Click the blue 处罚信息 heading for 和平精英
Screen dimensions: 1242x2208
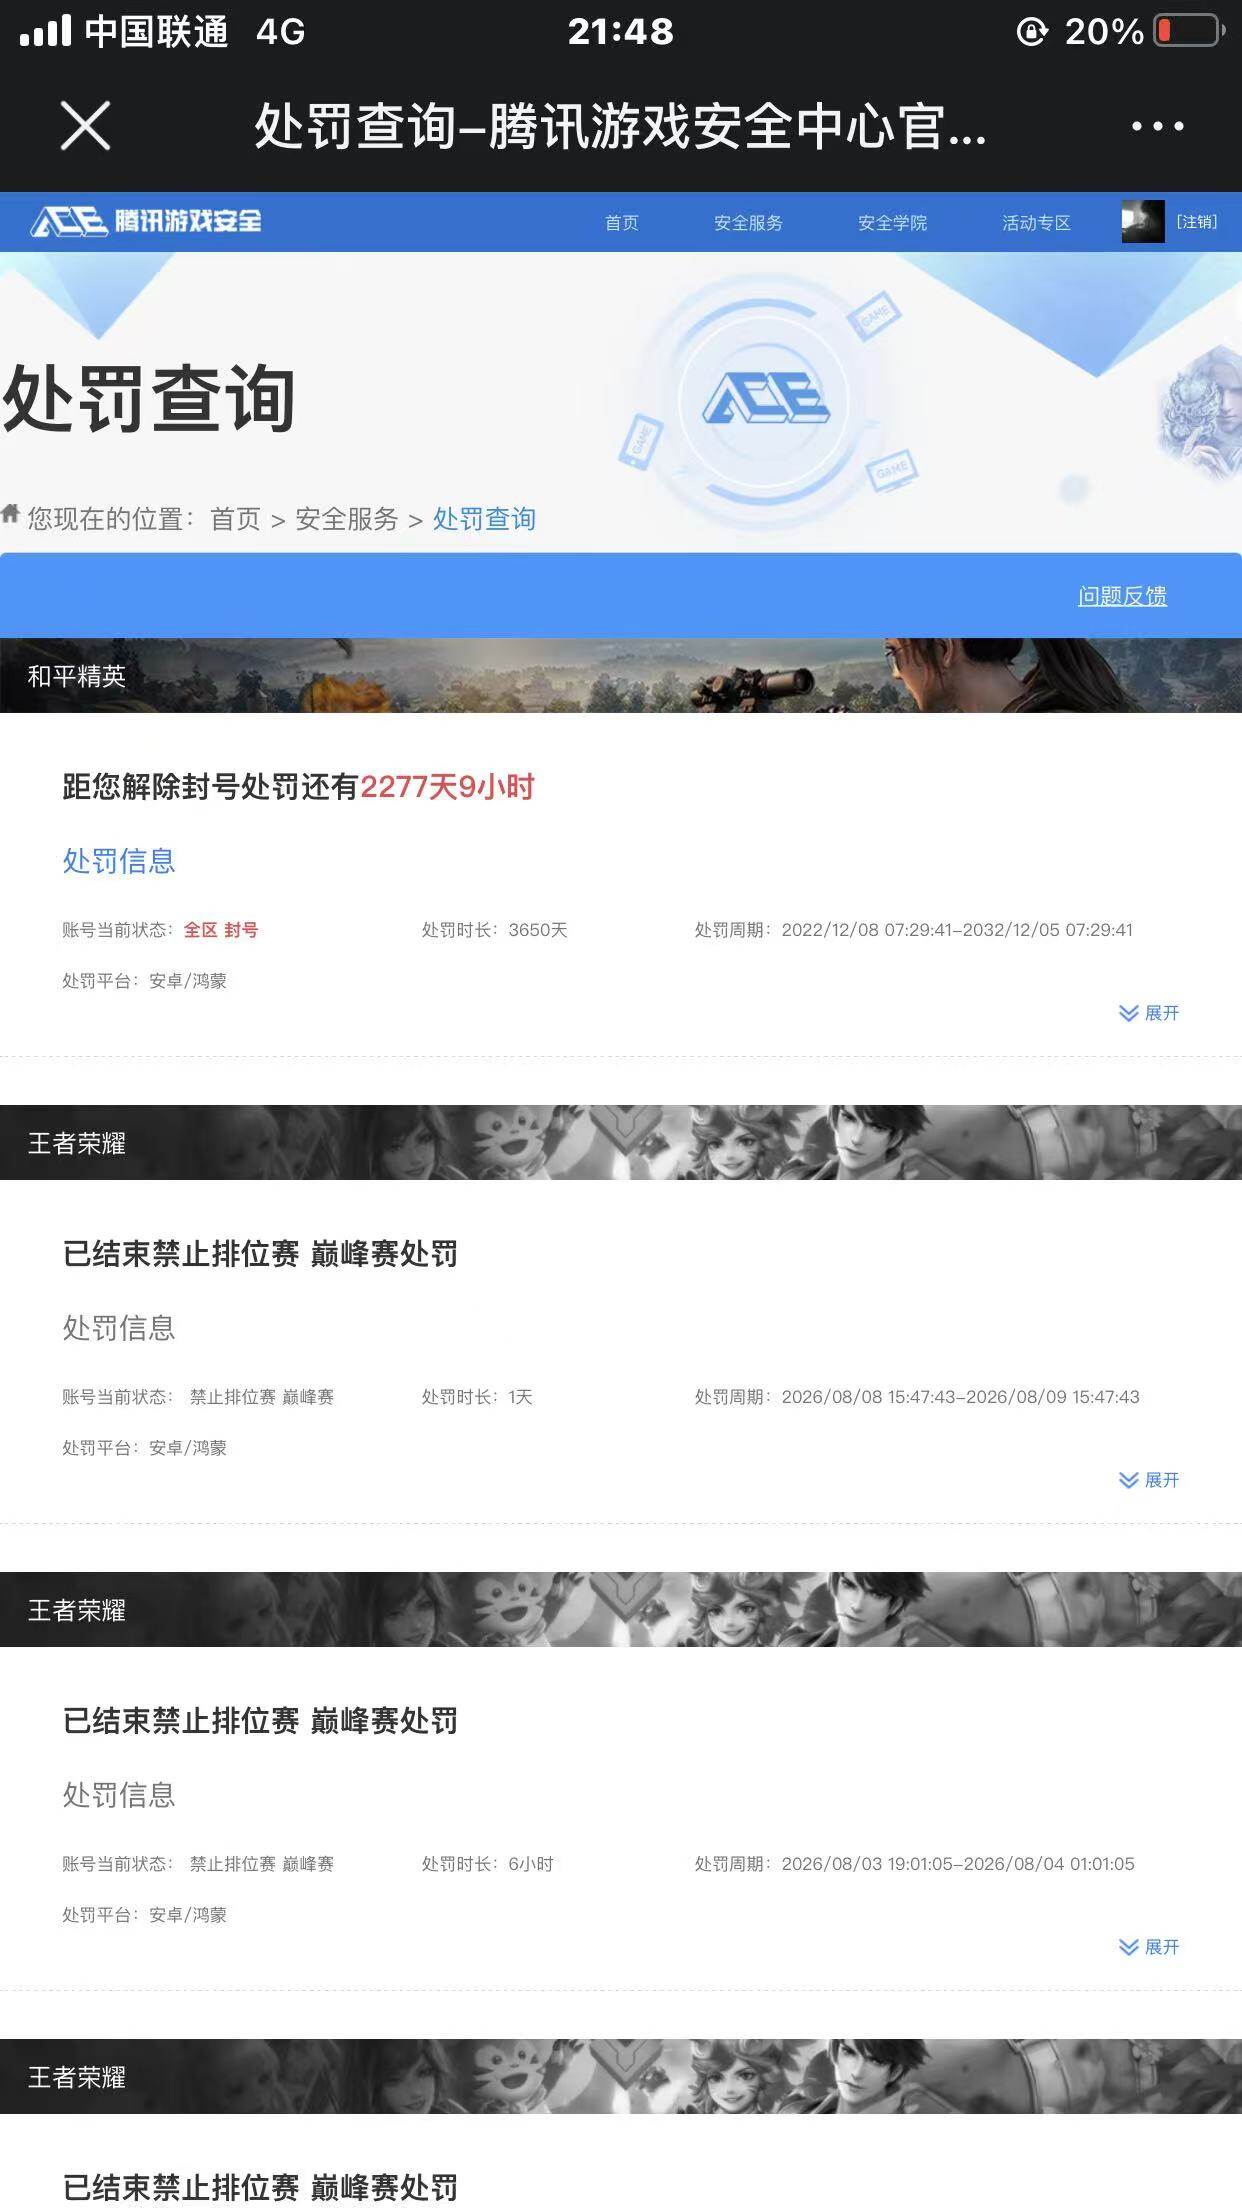pos(119,861)
